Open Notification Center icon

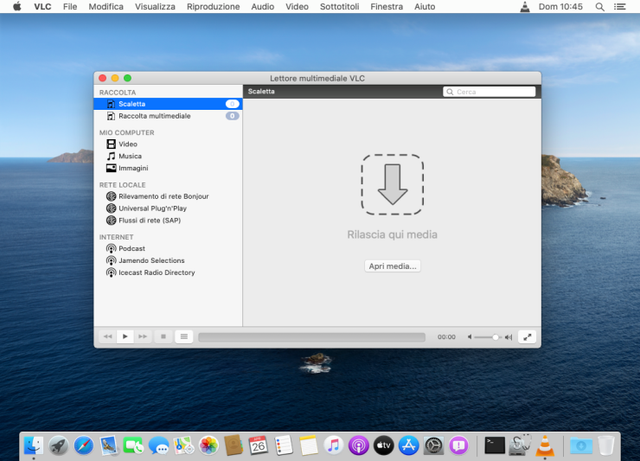pos(620,7)
